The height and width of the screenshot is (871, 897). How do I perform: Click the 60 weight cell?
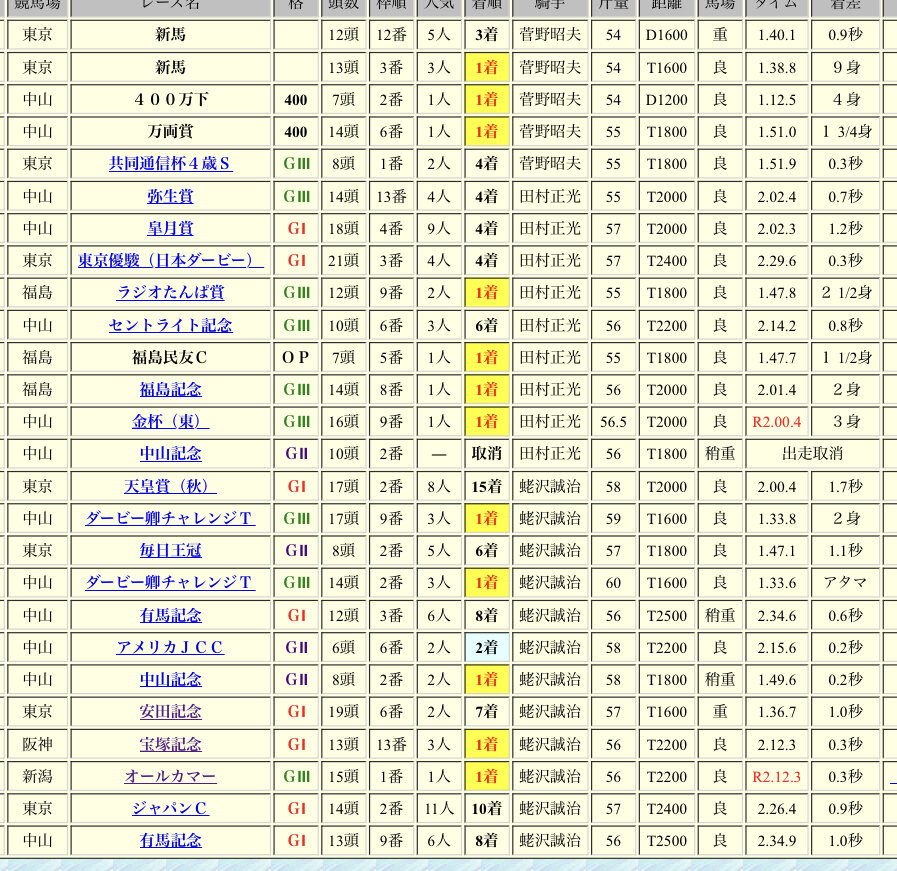click(x=613, y=583)
